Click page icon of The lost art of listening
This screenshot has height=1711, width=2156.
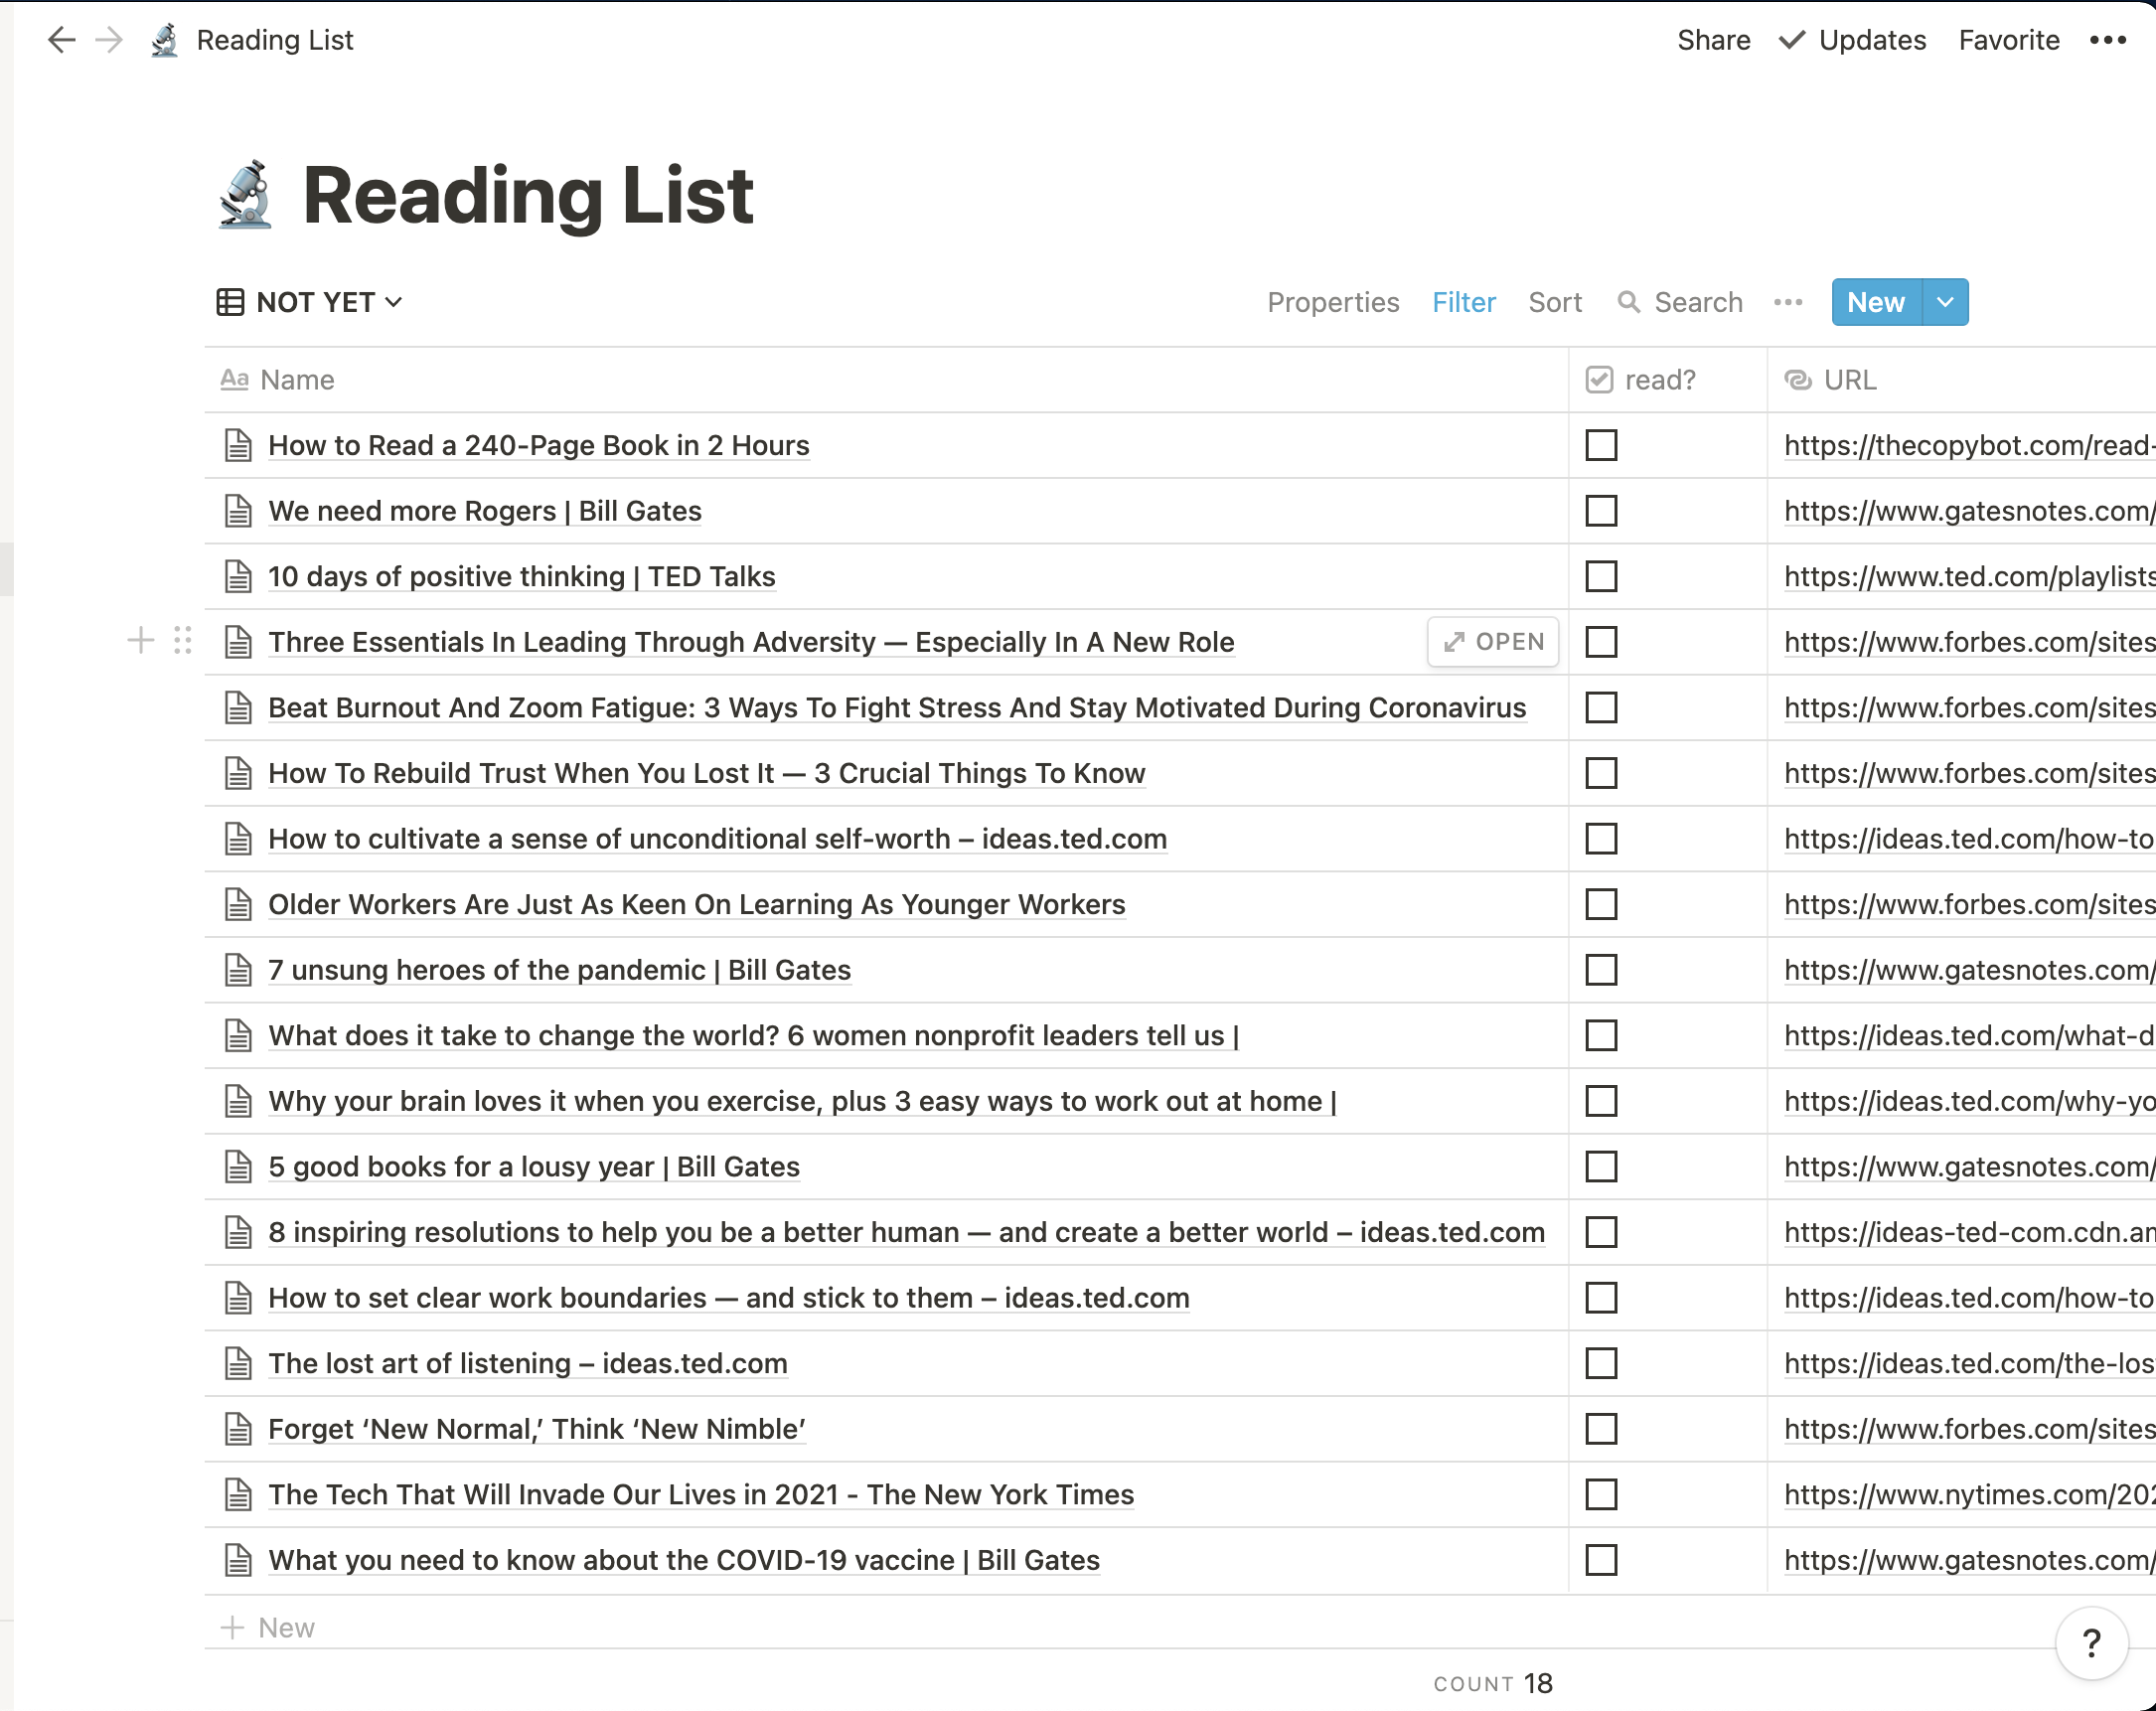click(238, 1363)
